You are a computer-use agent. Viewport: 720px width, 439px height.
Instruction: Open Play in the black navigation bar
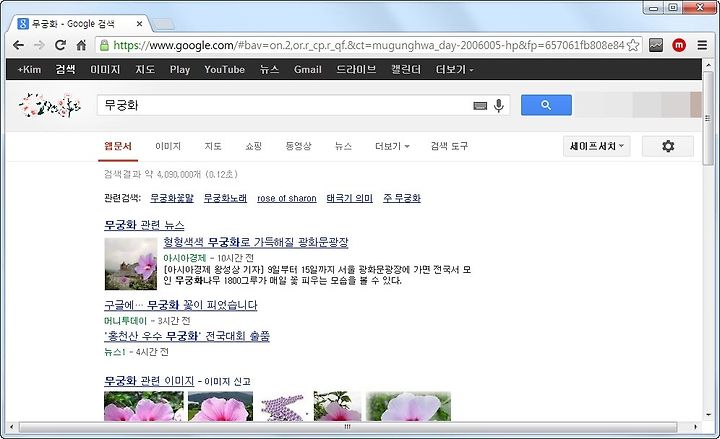coord(180,69)
